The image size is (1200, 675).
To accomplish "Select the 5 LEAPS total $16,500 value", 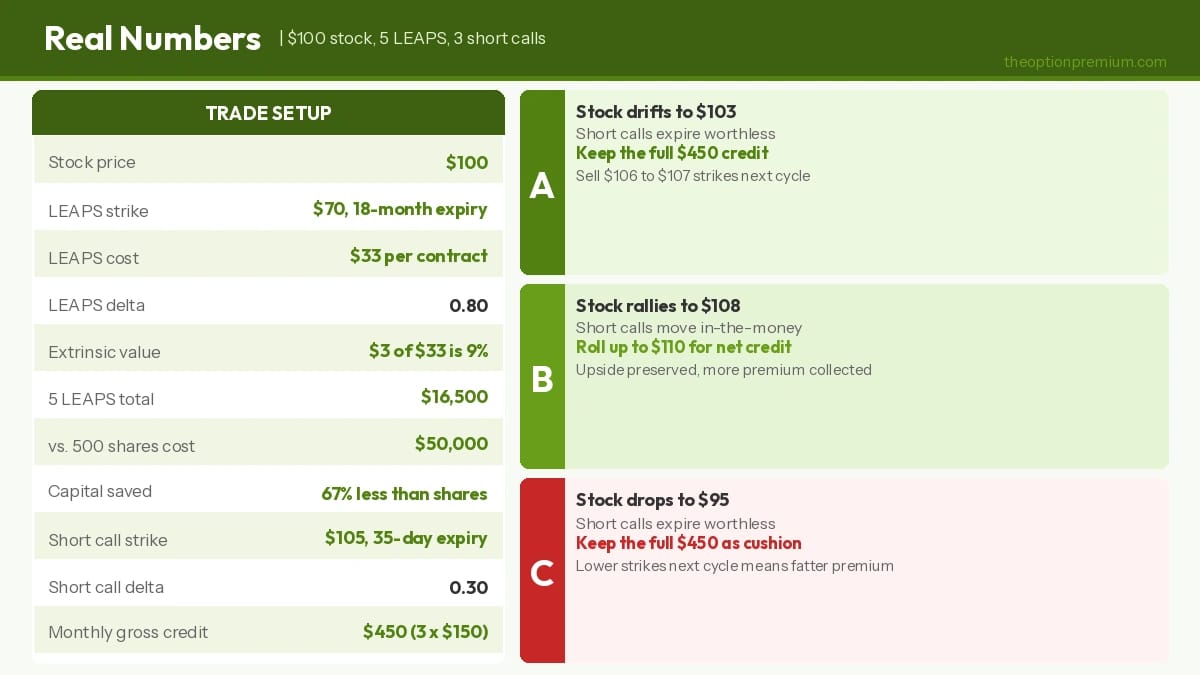I will pyautogui.click(x=455, y=397).
